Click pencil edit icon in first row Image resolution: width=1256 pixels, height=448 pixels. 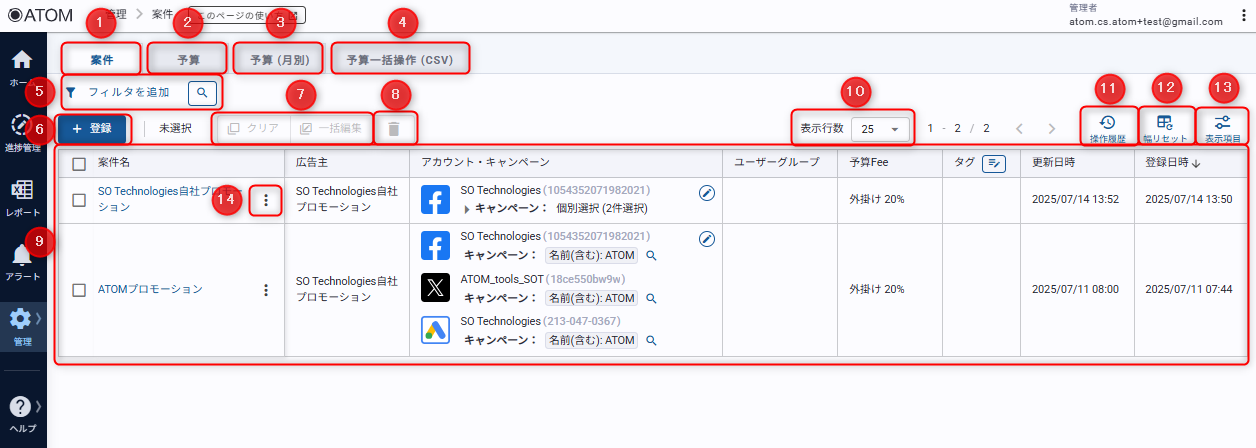coord(707,193)
